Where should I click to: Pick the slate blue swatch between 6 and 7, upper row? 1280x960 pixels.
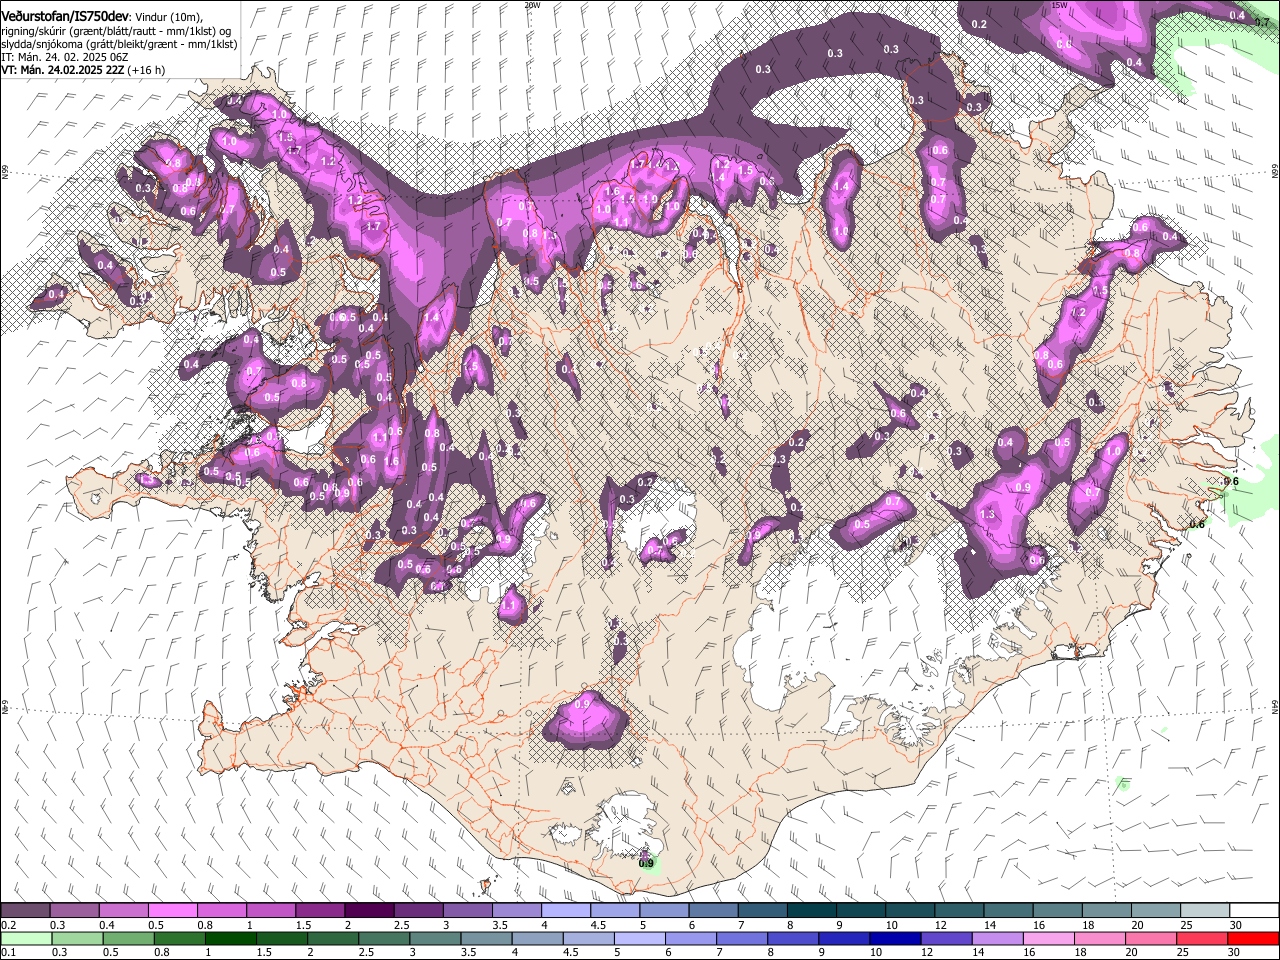tap(713, 911)
